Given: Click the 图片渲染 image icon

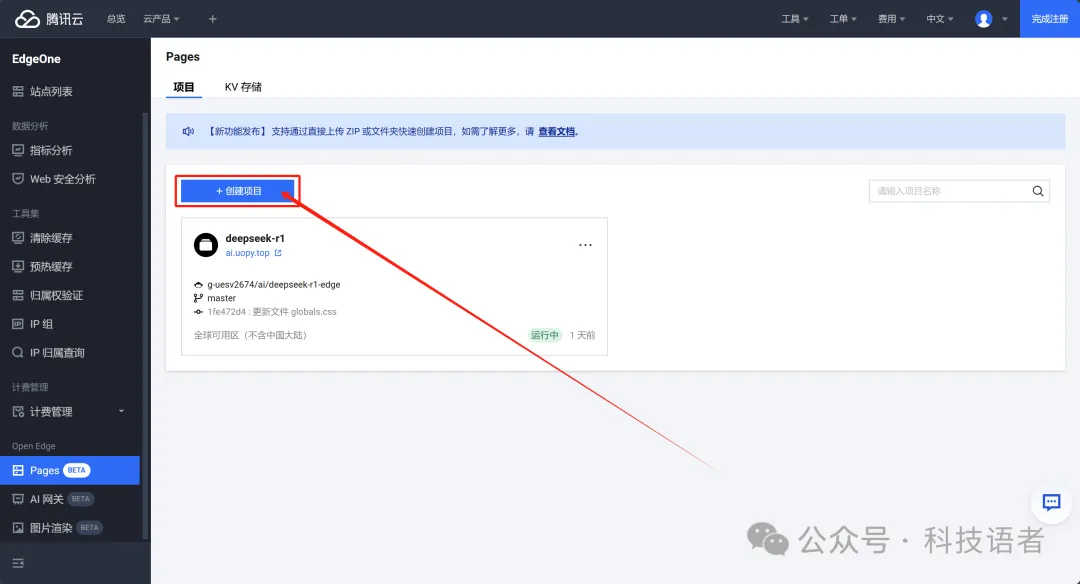Looking at the screenshot, I should coord(18,528).
